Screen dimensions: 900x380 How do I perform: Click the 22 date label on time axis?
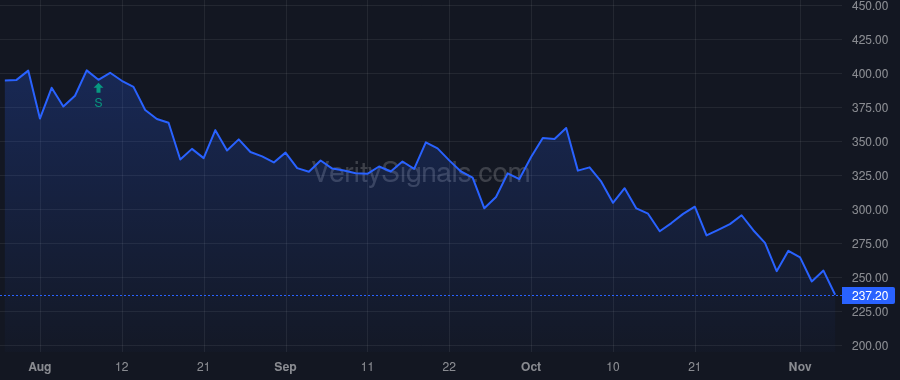pos(449,366)
